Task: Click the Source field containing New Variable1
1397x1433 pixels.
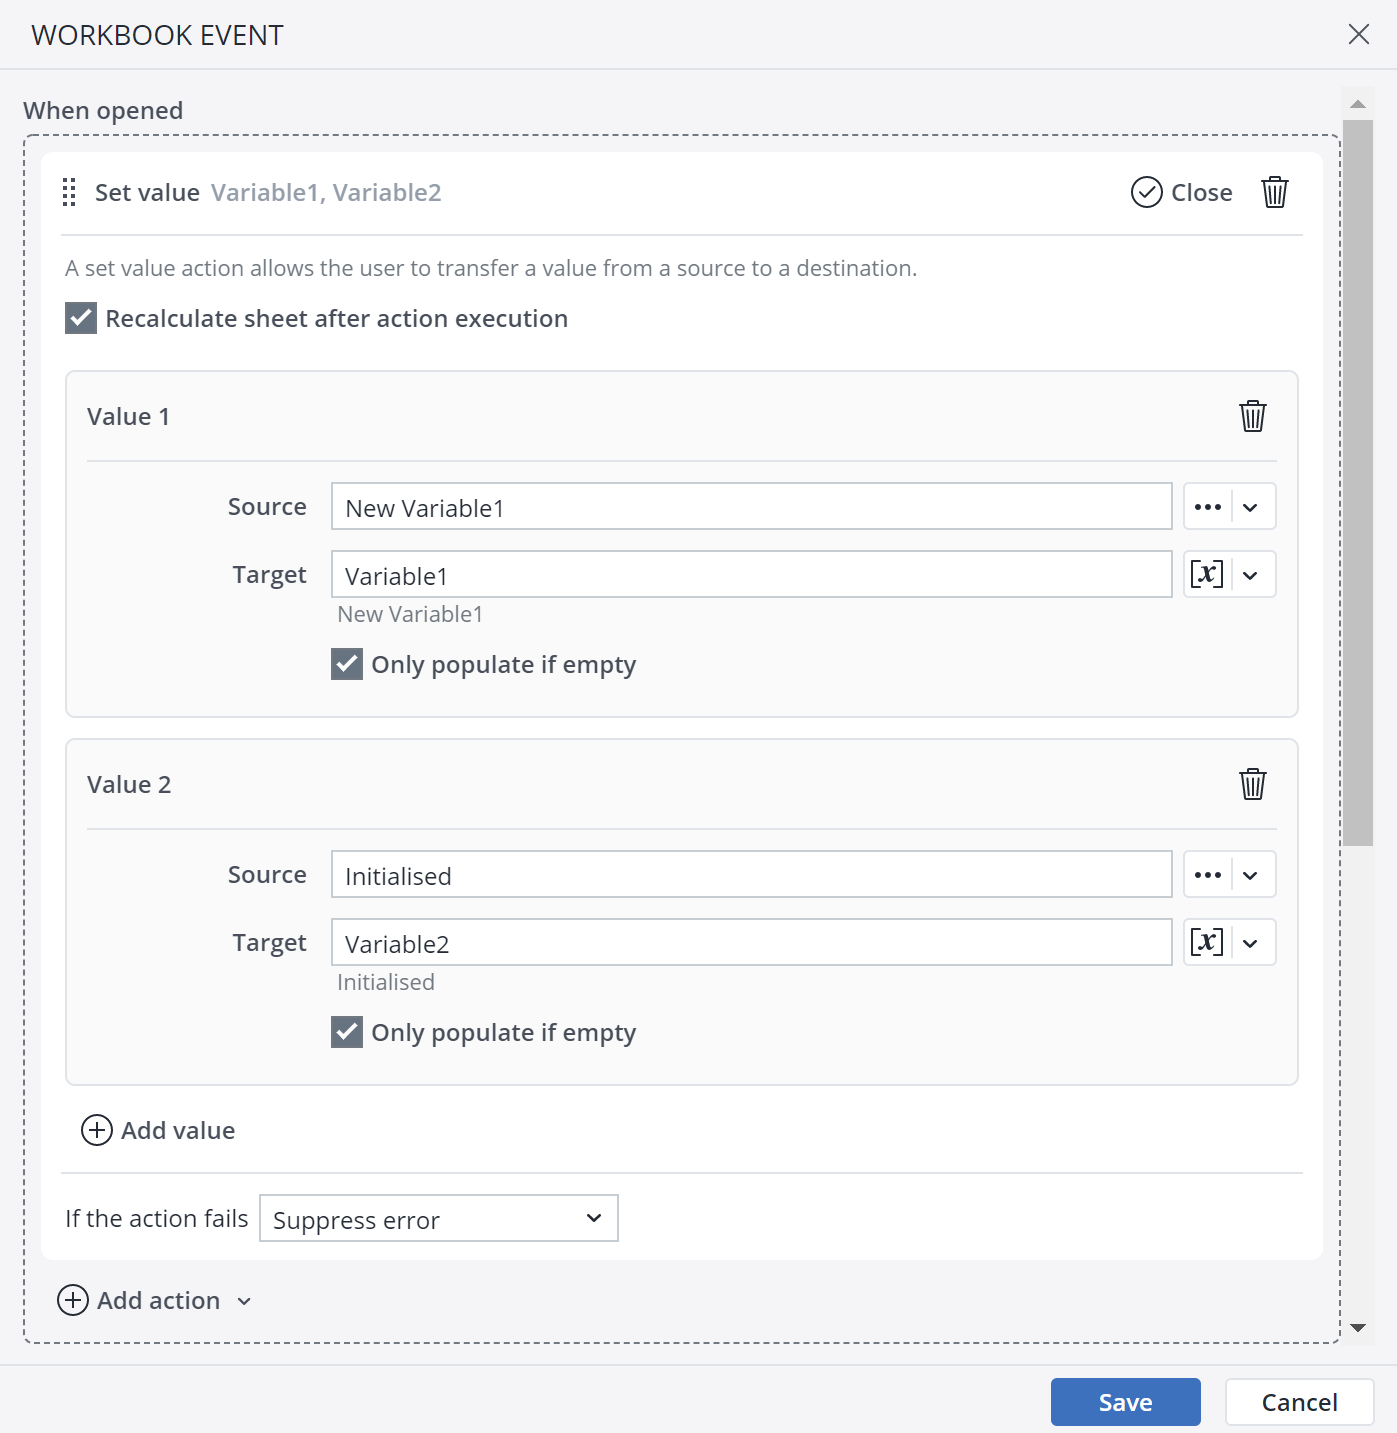Action: 752,507
